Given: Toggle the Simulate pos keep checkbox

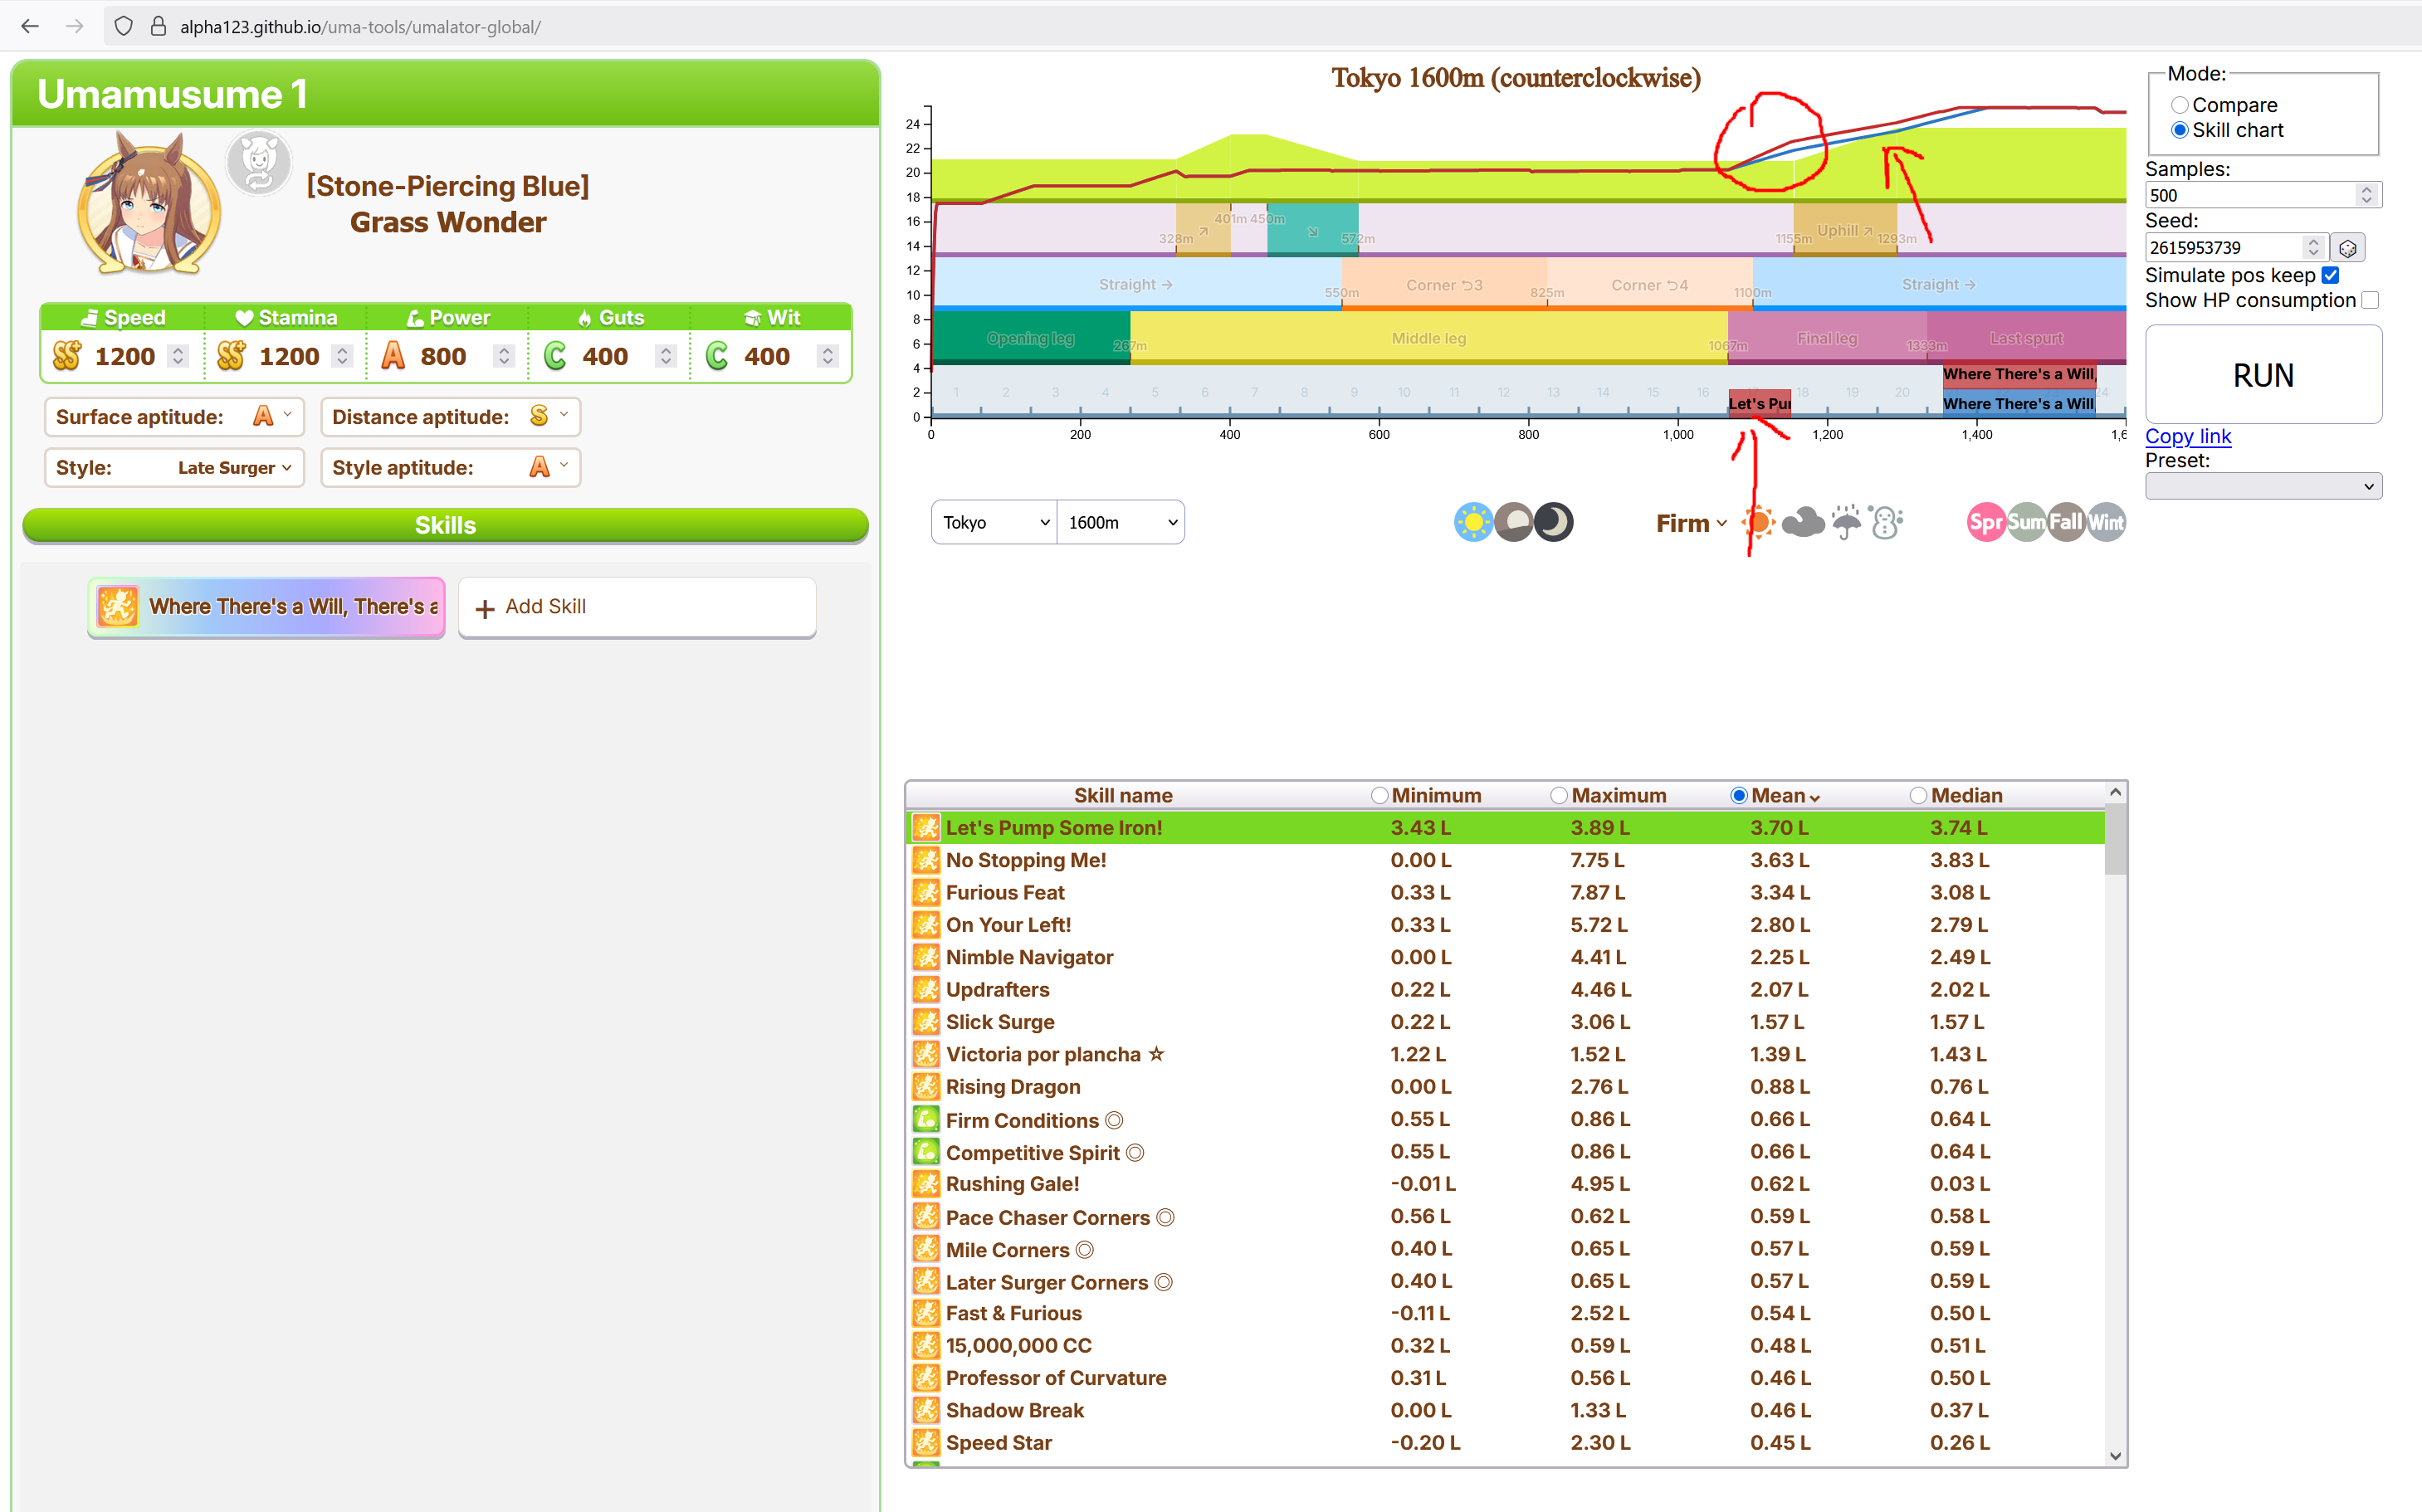Looking at the screenshot, I should pyautogui.click(x=2330, y=275).
